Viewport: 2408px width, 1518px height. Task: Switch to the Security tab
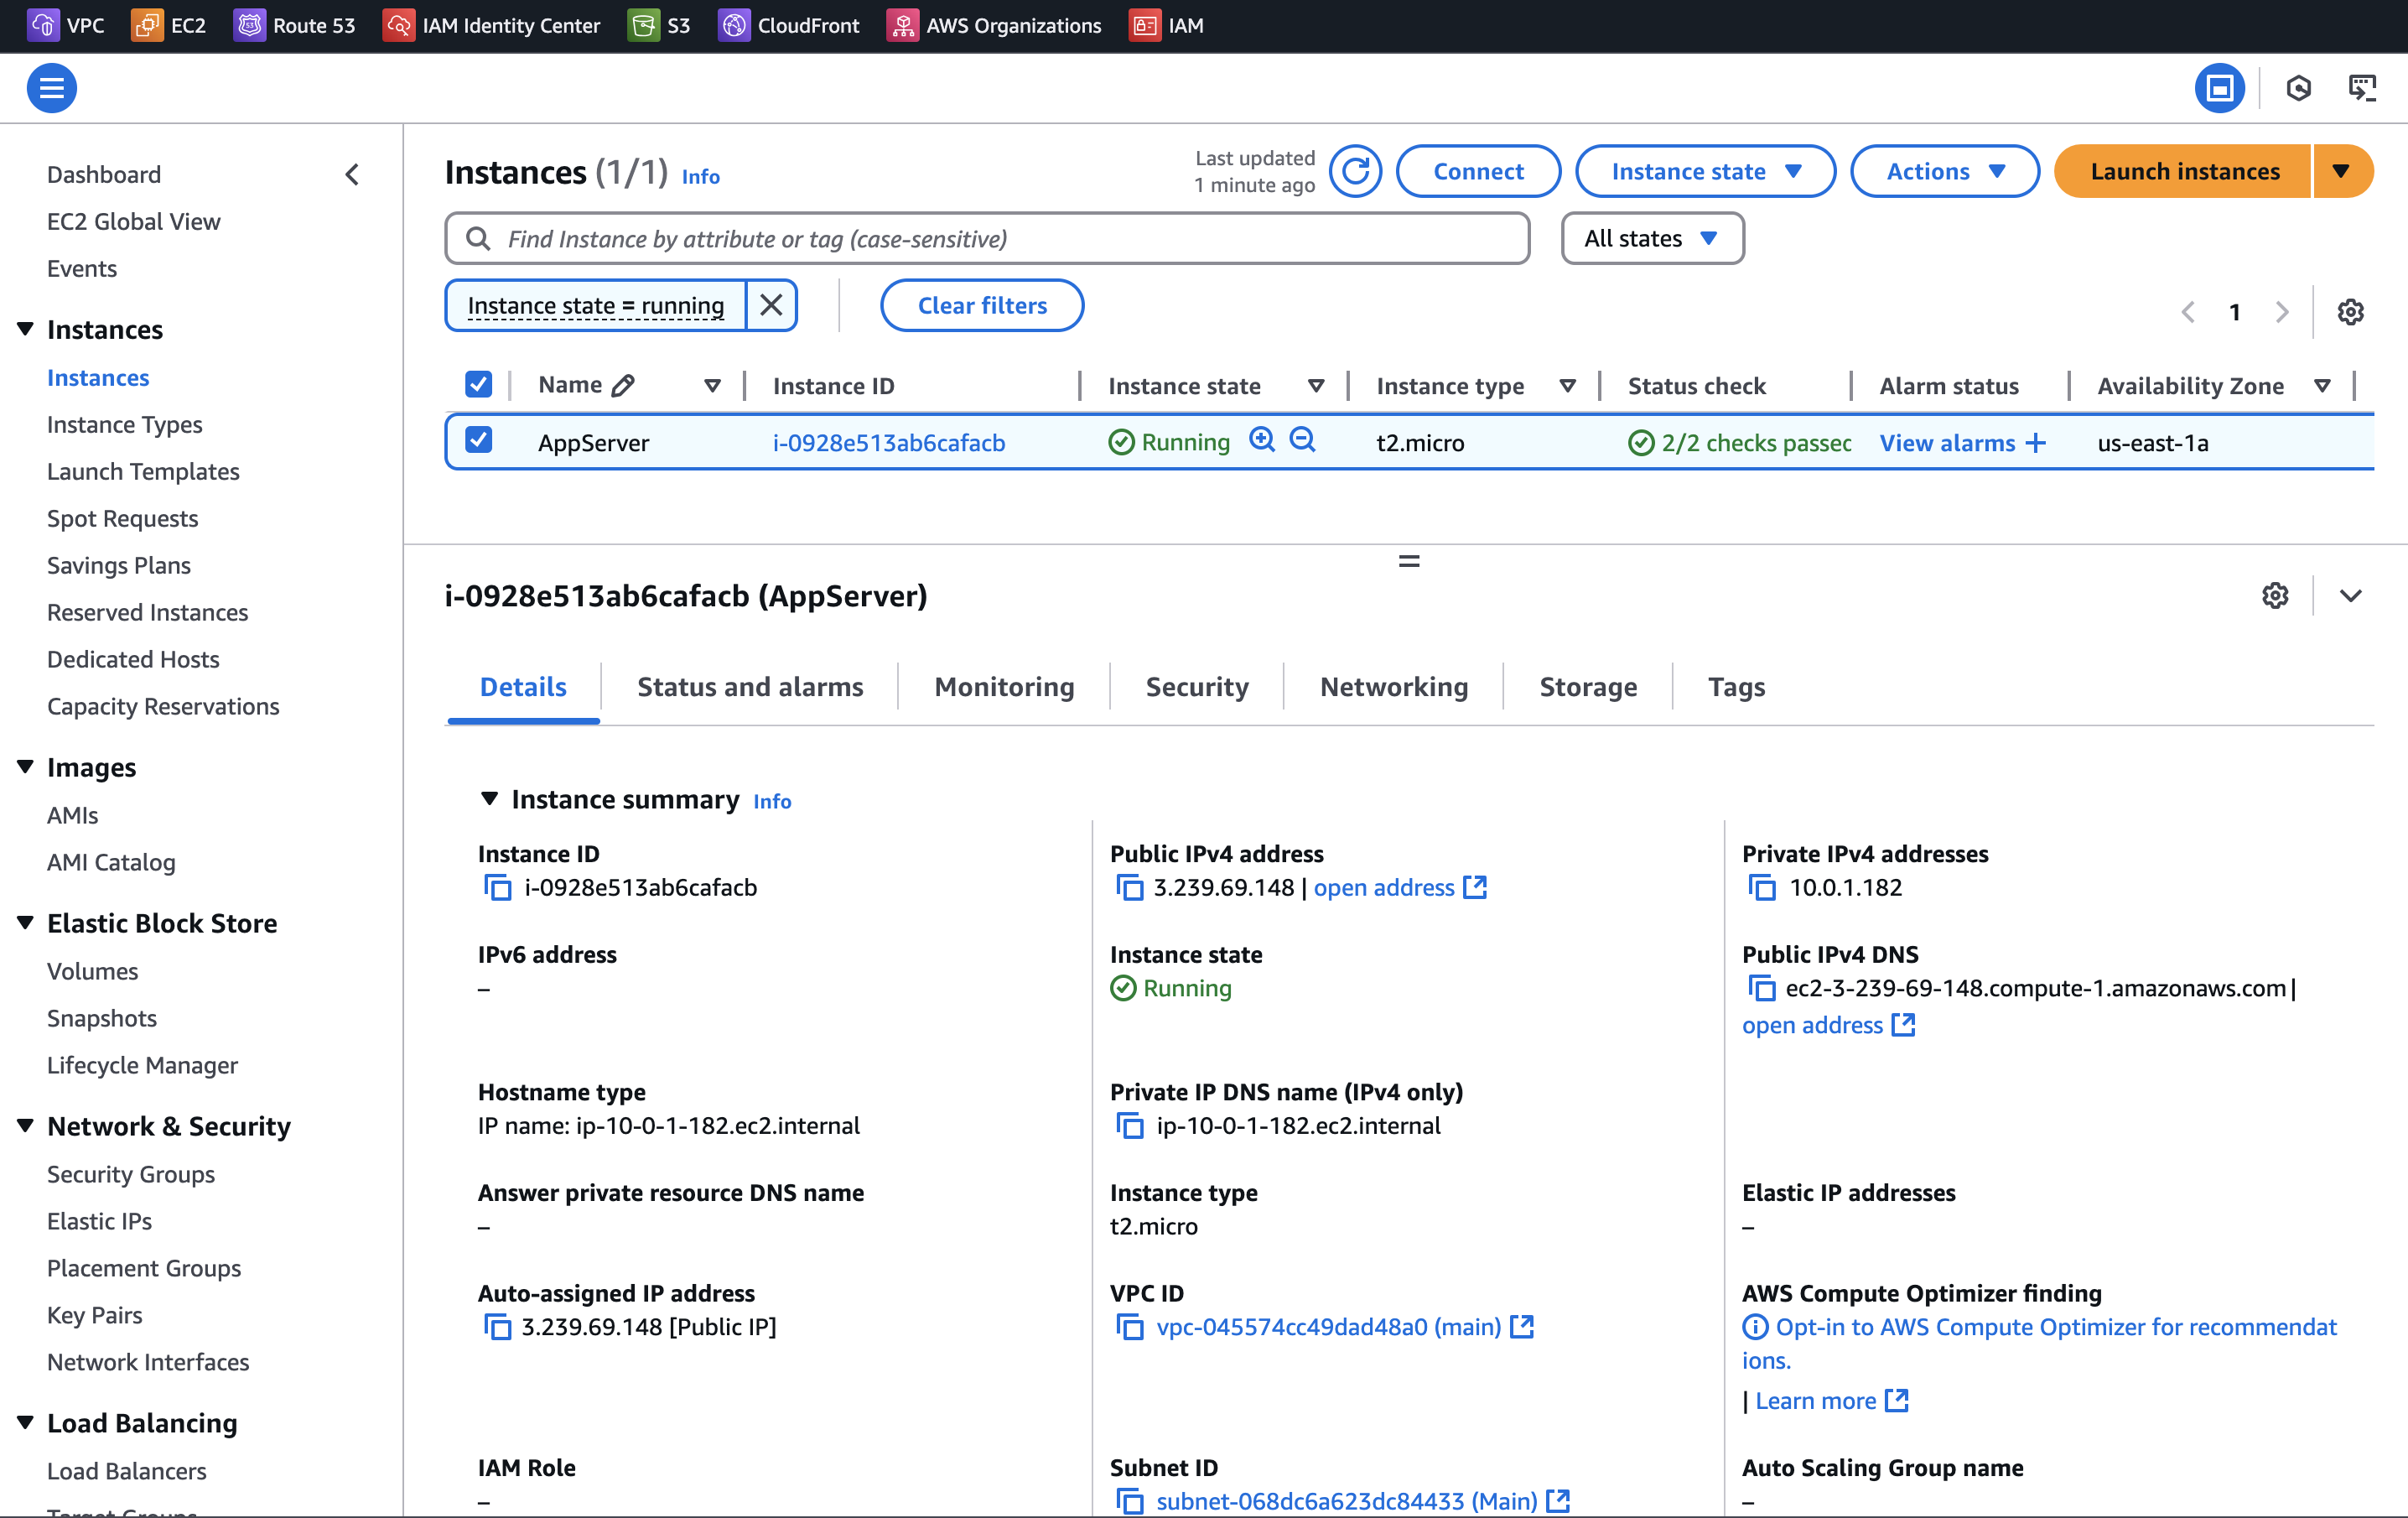1197,687
